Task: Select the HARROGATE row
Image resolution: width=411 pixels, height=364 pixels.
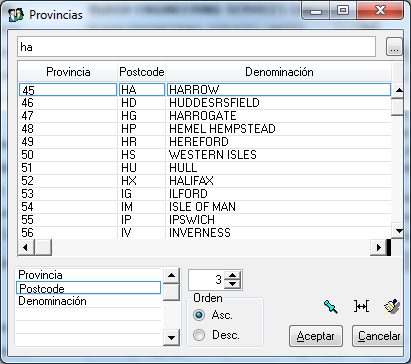Action: coord(205,116)
